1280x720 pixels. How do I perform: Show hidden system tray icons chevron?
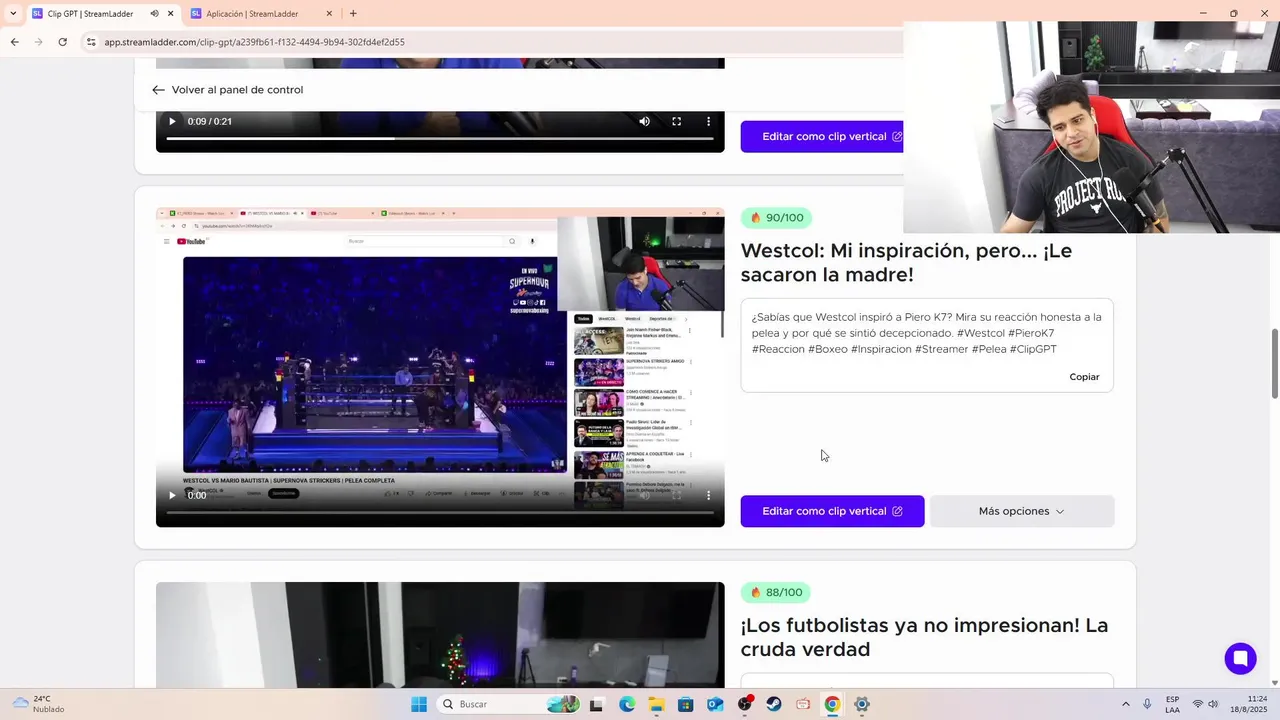click(1126, 704)
